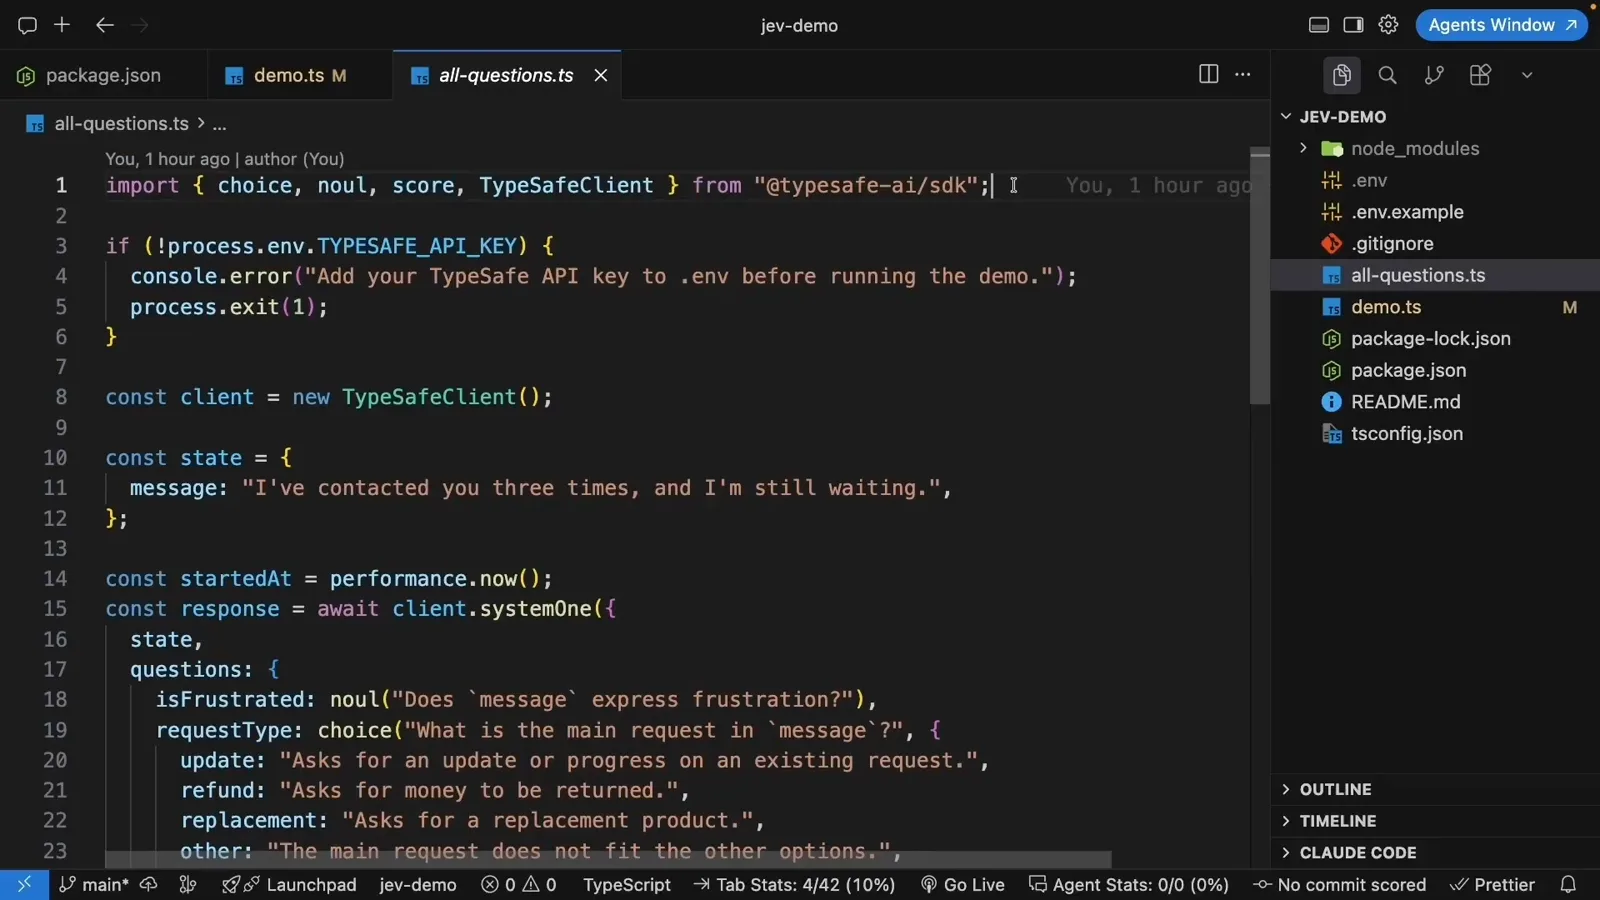Open .gitignore file
Viewport: 1600px width, 900px height.
(x=1436, y=244)
